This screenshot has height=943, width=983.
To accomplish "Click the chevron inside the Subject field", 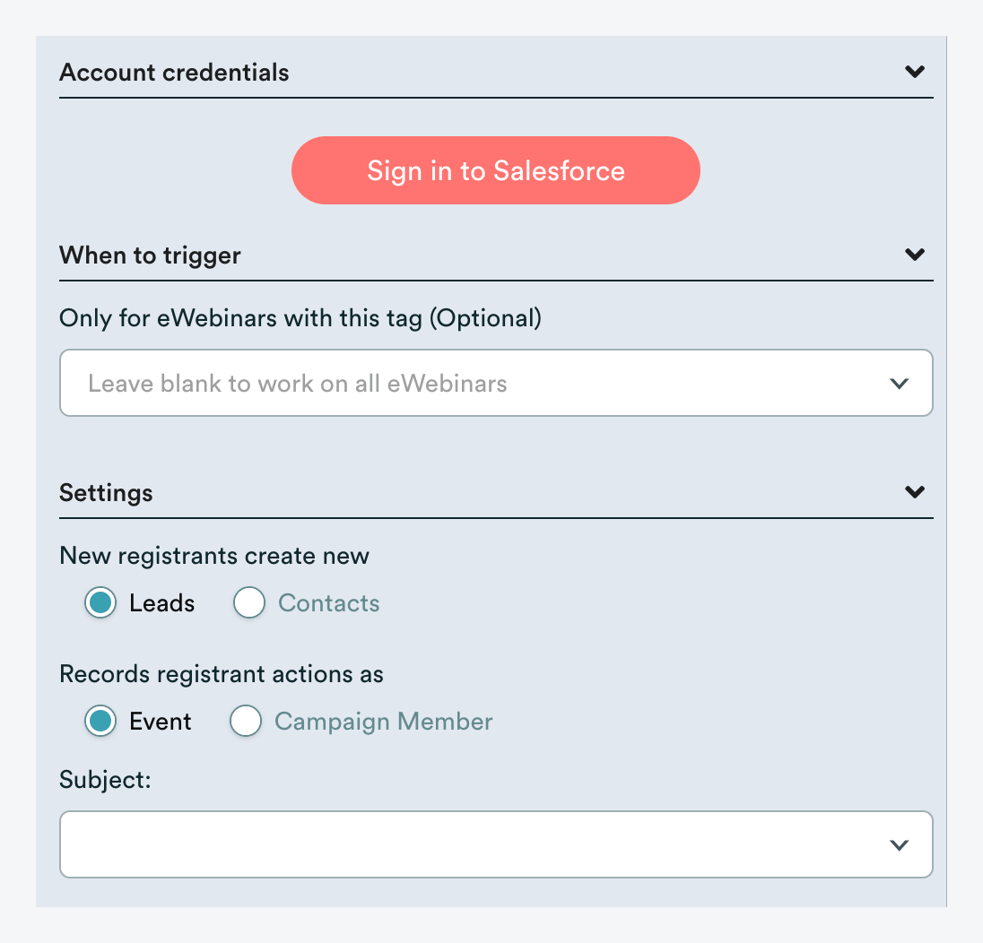I will tap(898, 844).
